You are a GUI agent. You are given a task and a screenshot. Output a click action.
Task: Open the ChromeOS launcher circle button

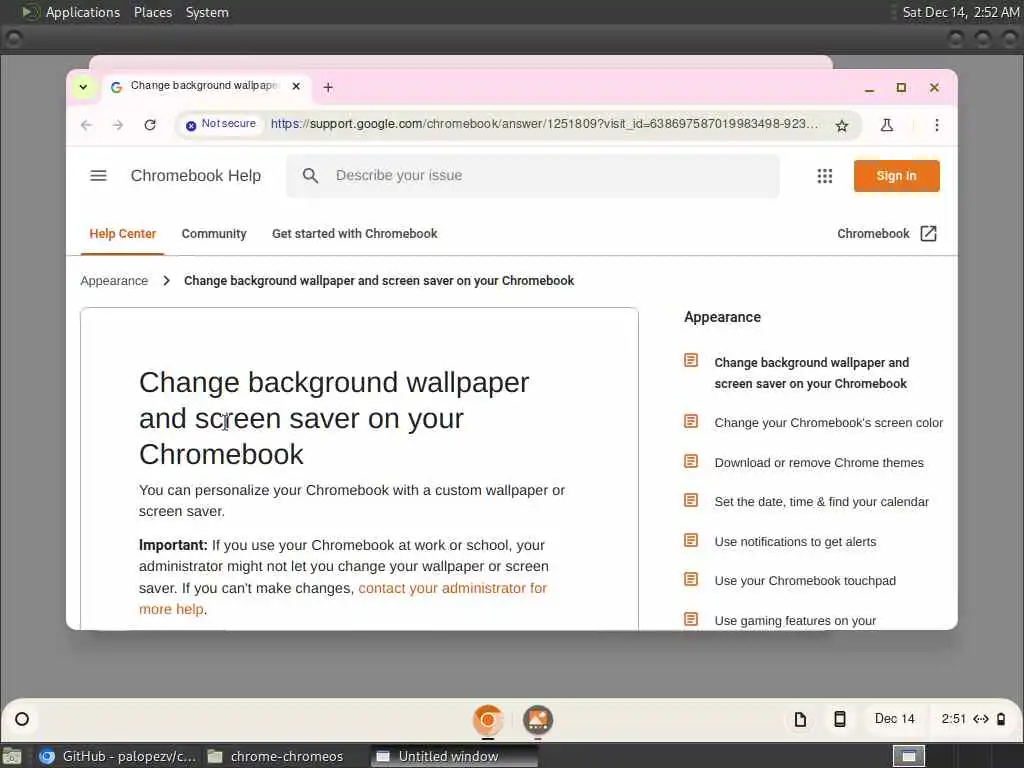click(x=22, y=719)
